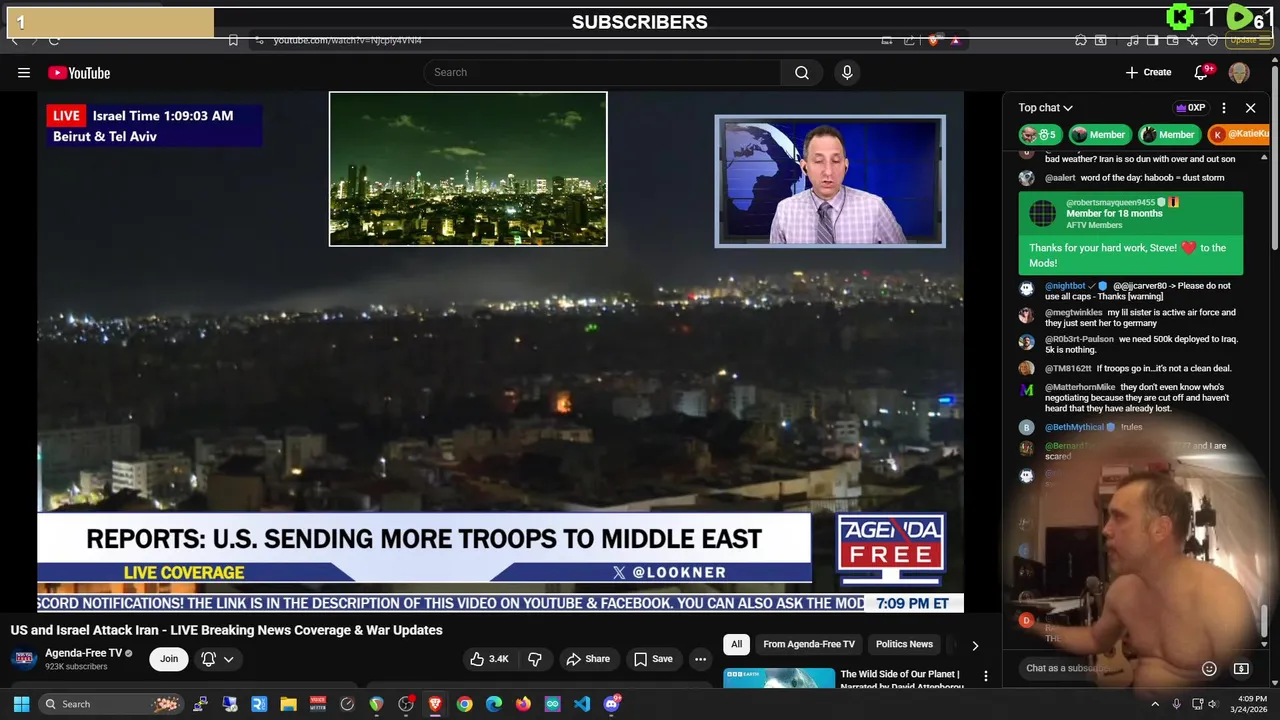Viewport: 1280px width, 720px height.
Task: Bookmark this page icon
Action: pos(233,40)
